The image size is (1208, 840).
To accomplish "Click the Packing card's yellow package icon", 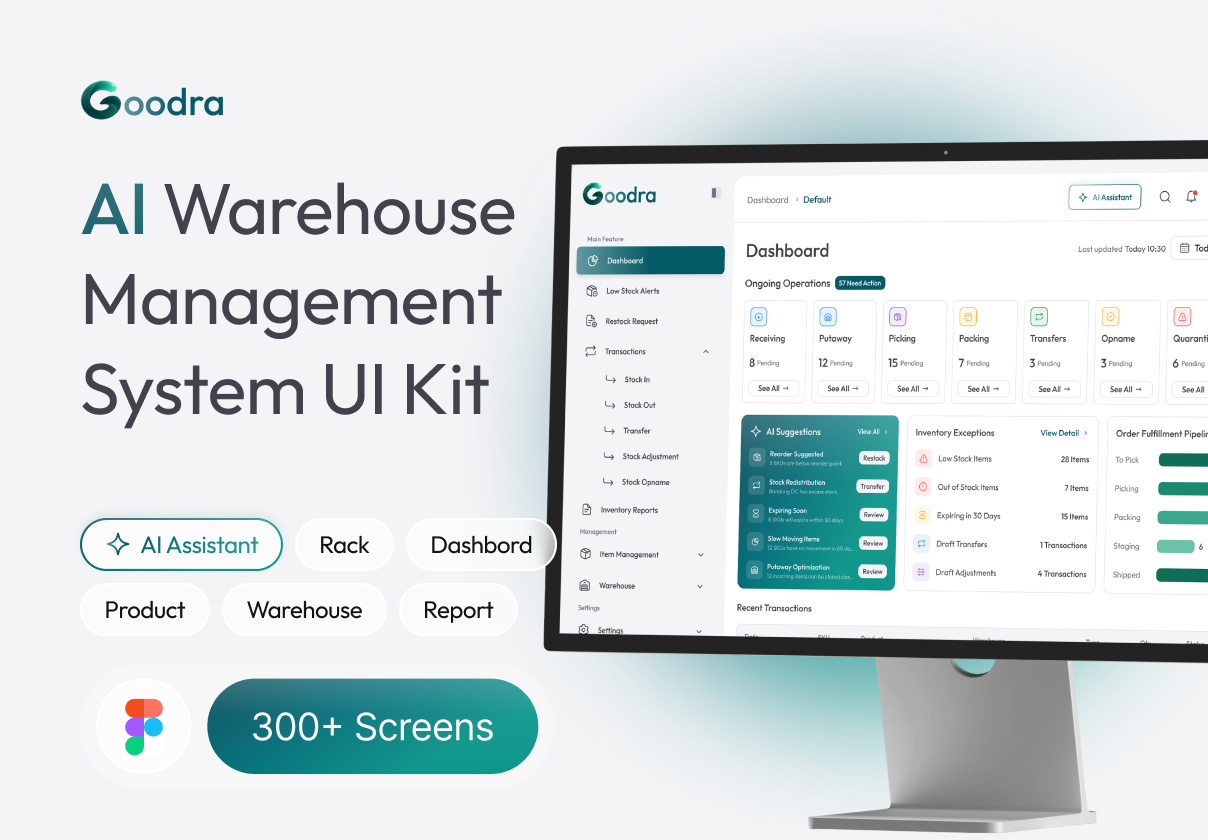I will (967, 317).
